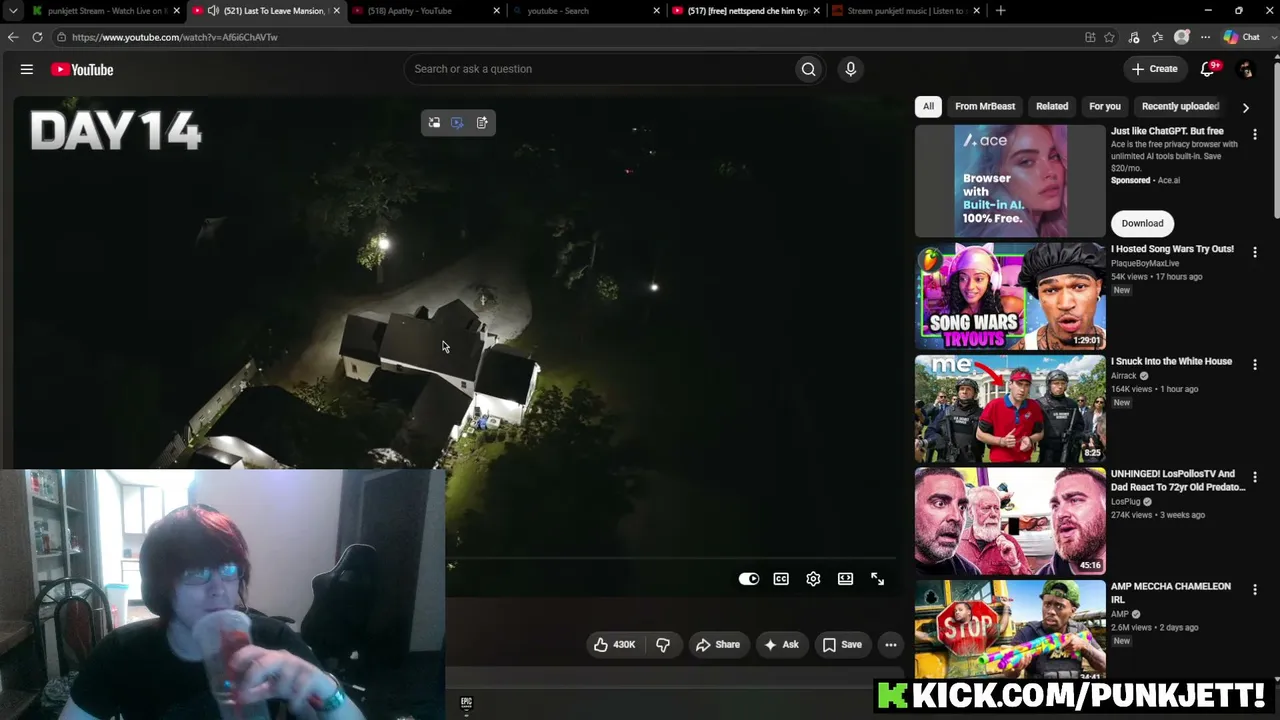Viewport: 1280px width, 720px height.
Task: Open the AMP Meccha Chameleon thumbnail
Action: coord(1010,630)
